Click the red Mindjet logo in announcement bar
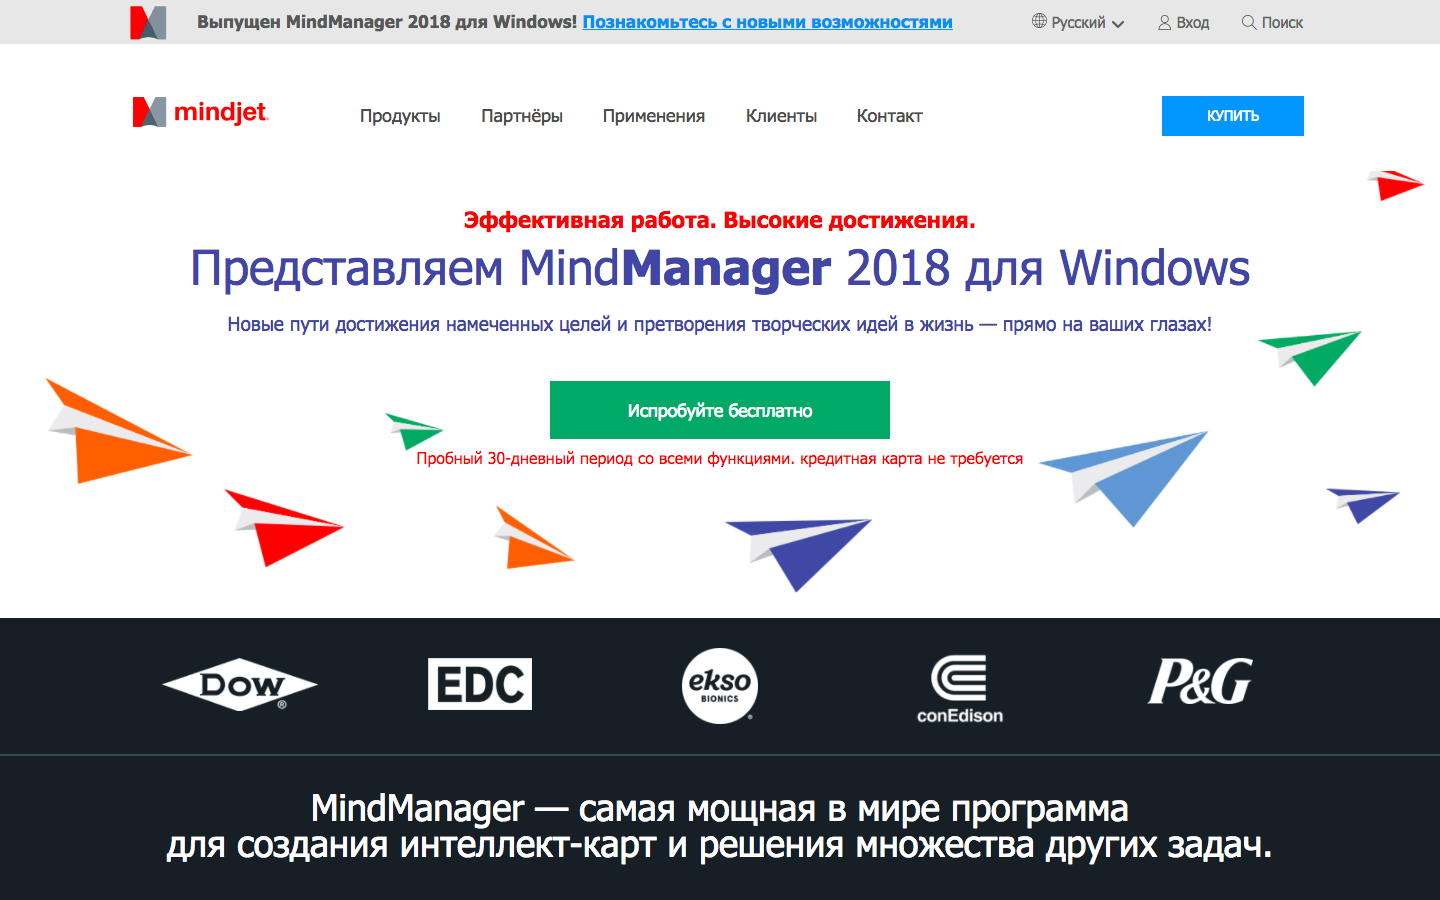1440x900 pixels. [x=143, y=20]
